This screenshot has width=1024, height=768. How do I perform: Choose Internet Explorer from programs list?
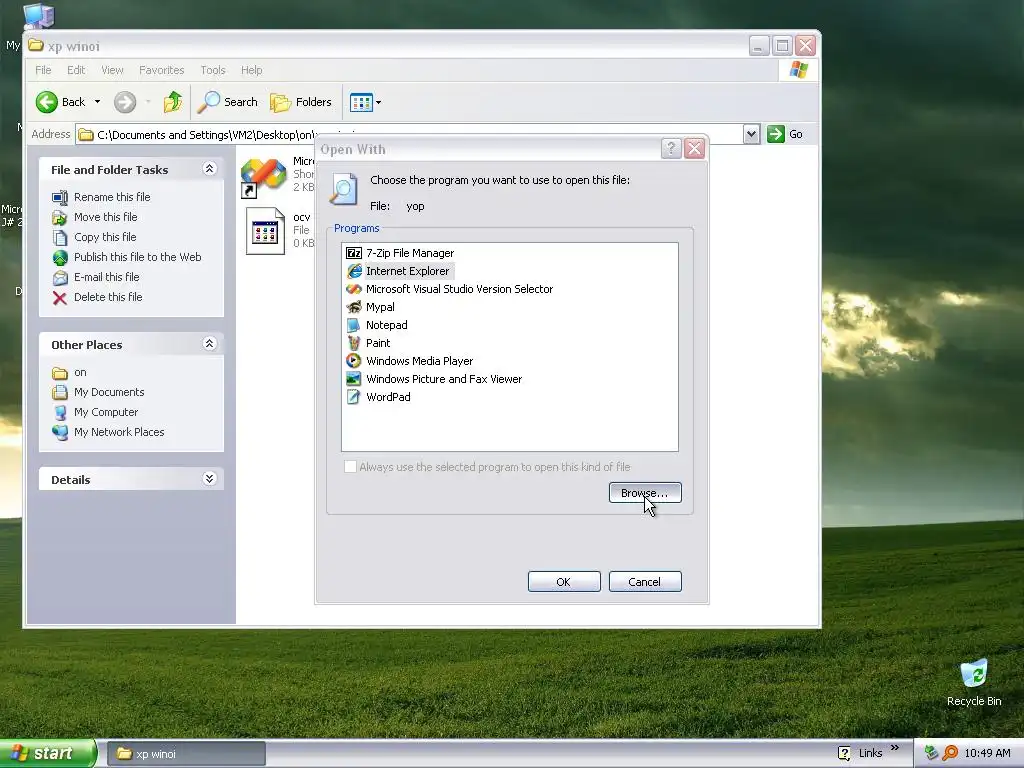(x=400, y=271)
